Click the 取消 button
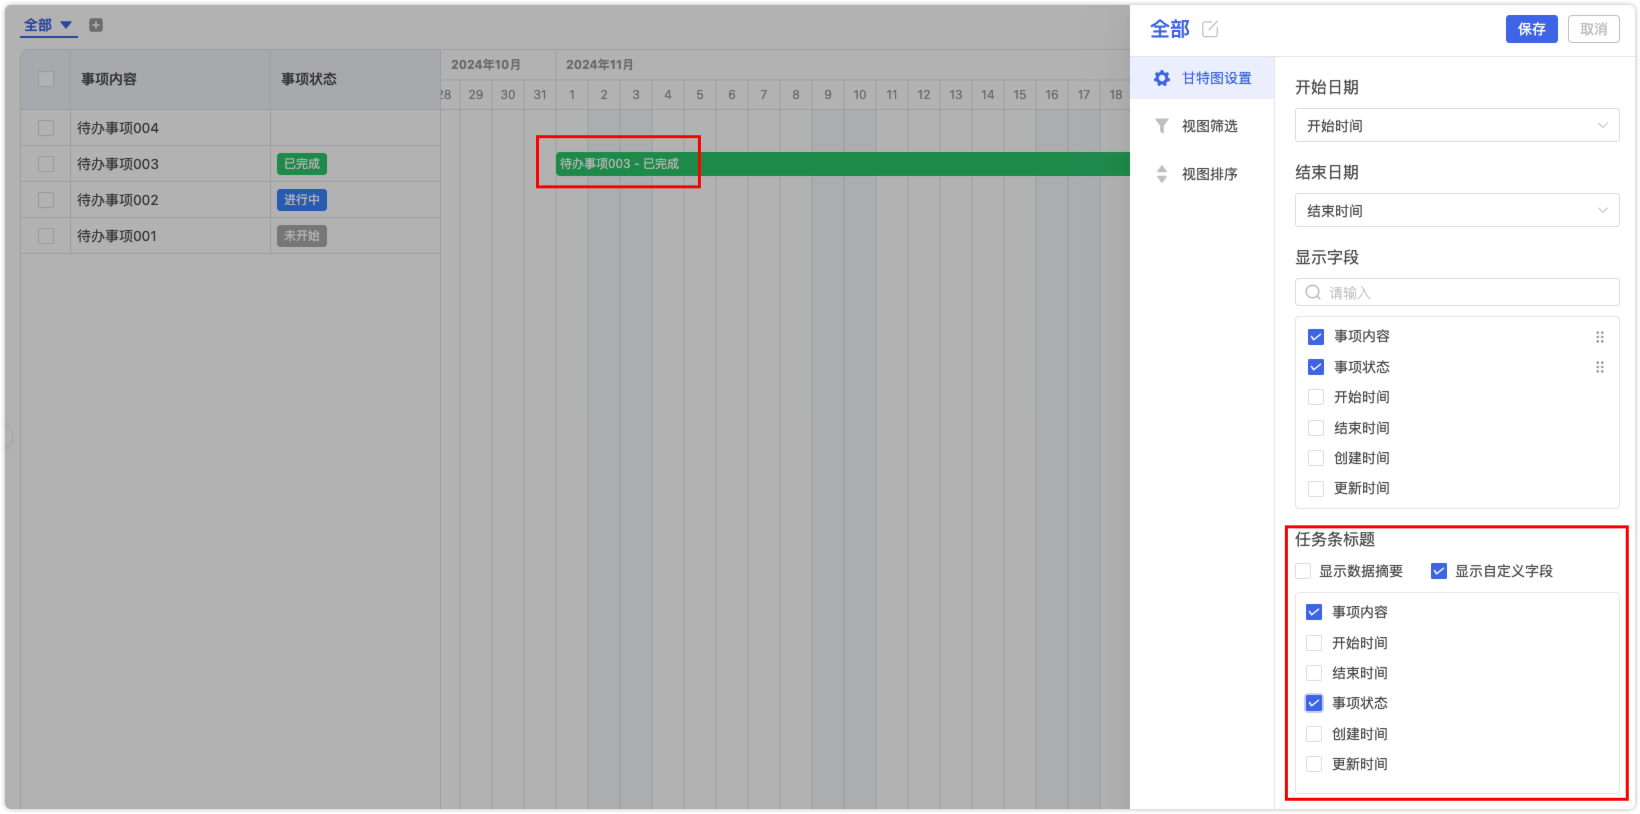 pos(1594,29)
